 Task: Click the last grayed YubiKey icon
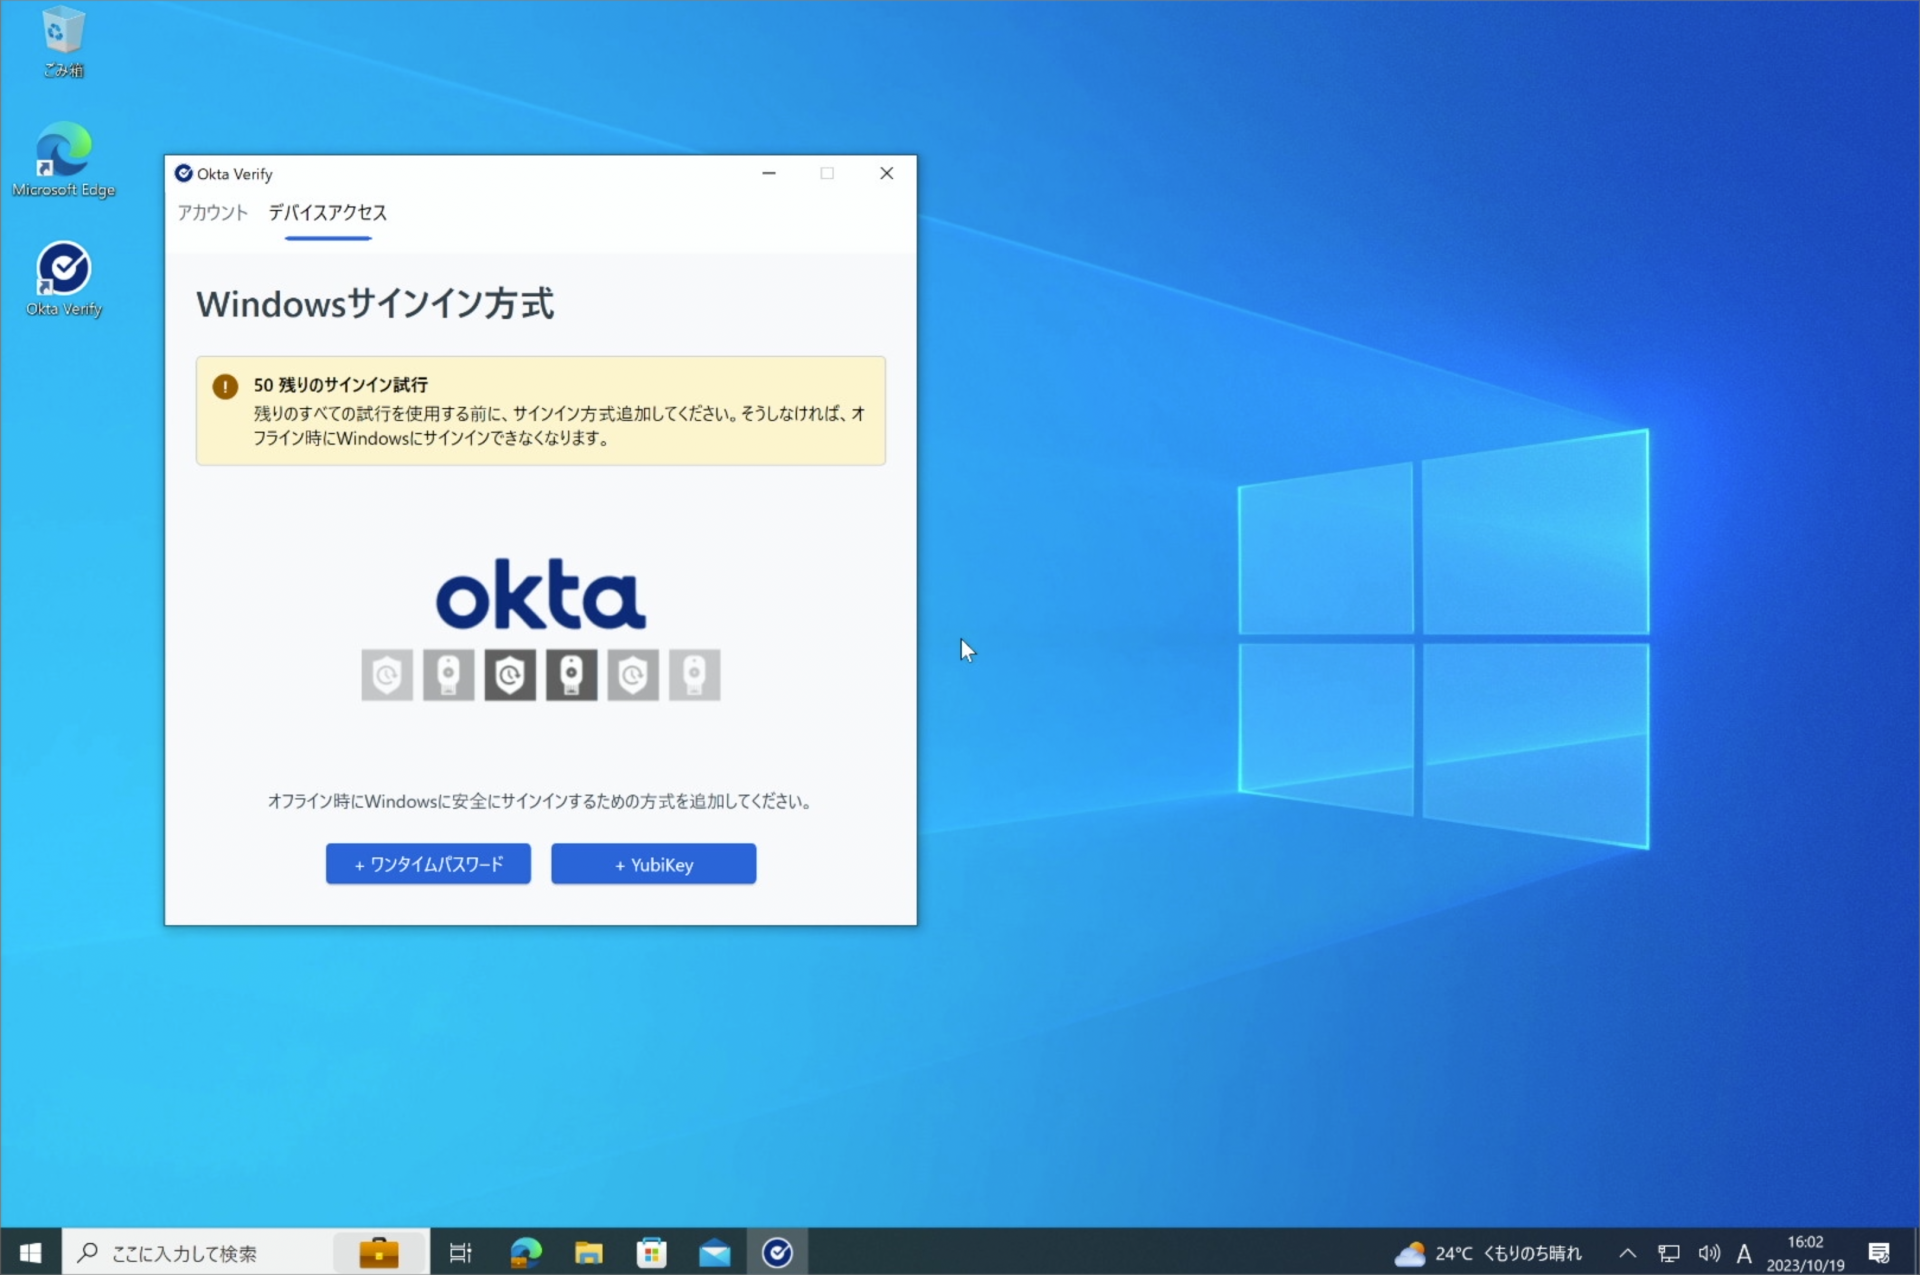[695, 675]
